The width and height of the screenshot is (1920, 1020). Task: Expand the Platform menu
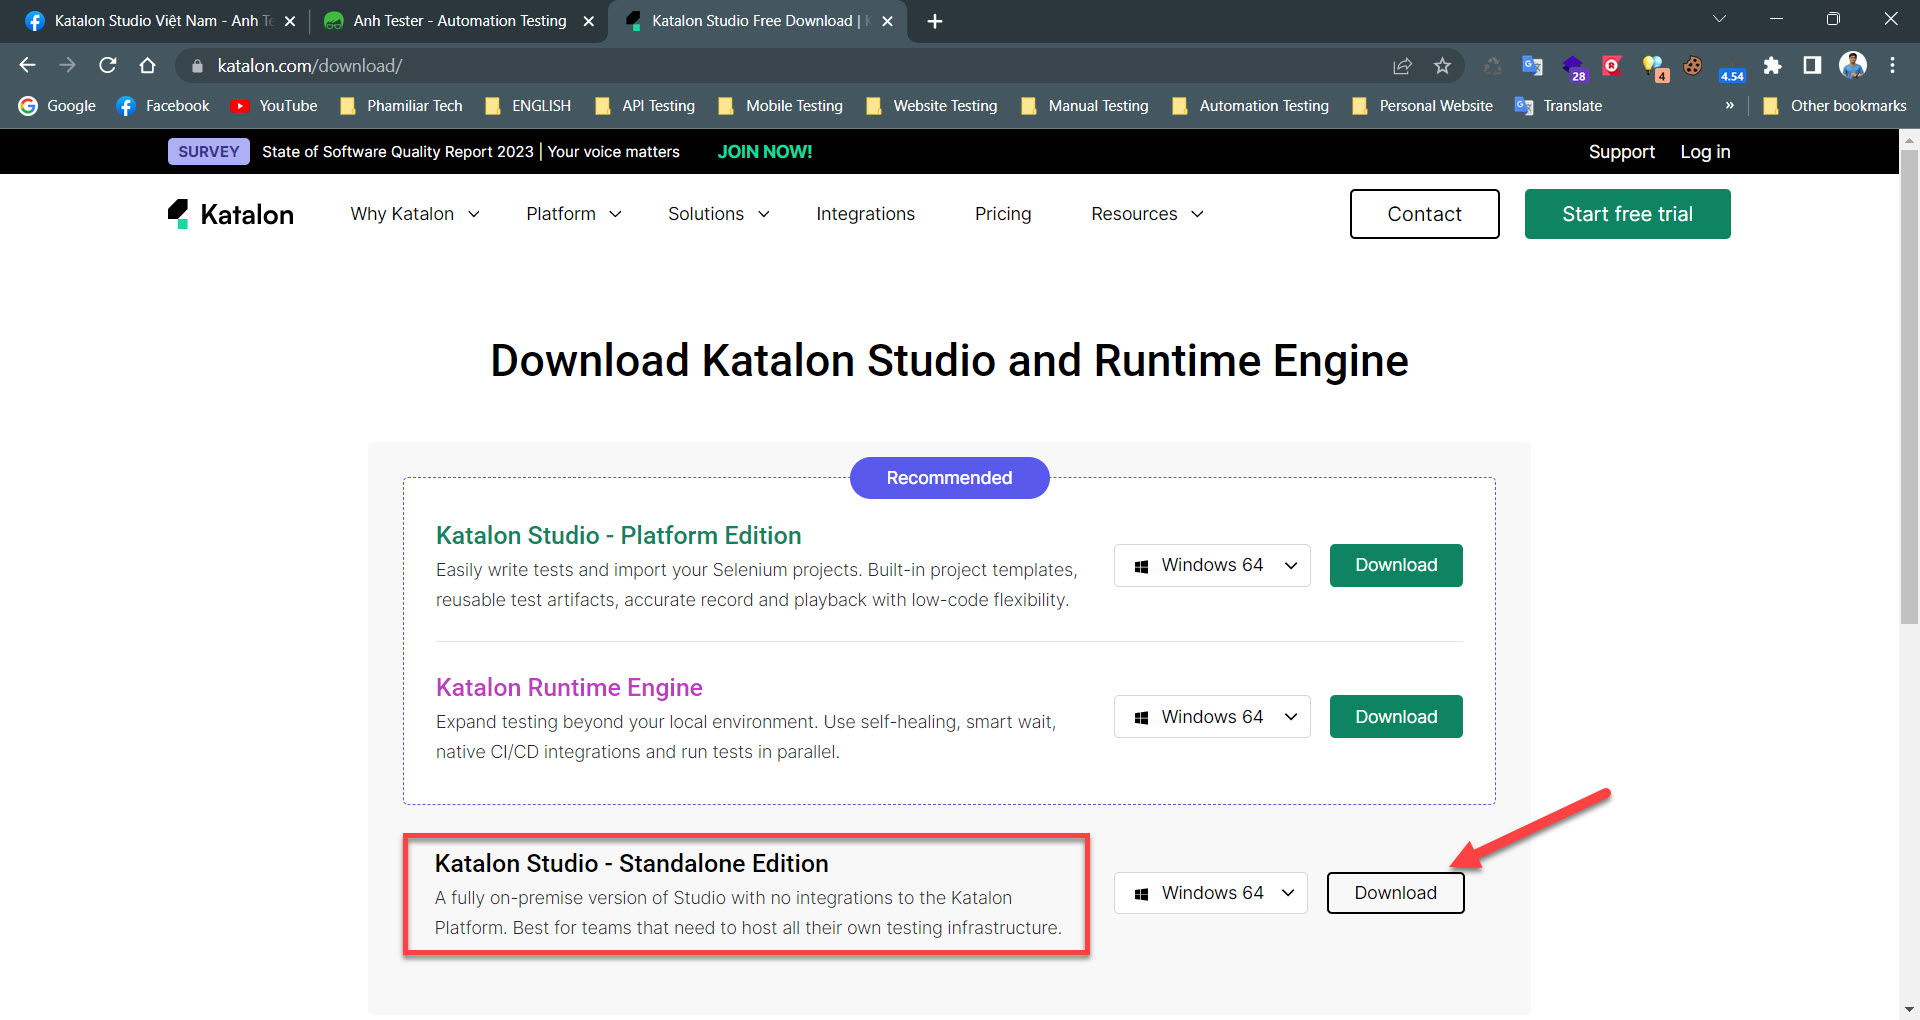click(x=574, y=214)
